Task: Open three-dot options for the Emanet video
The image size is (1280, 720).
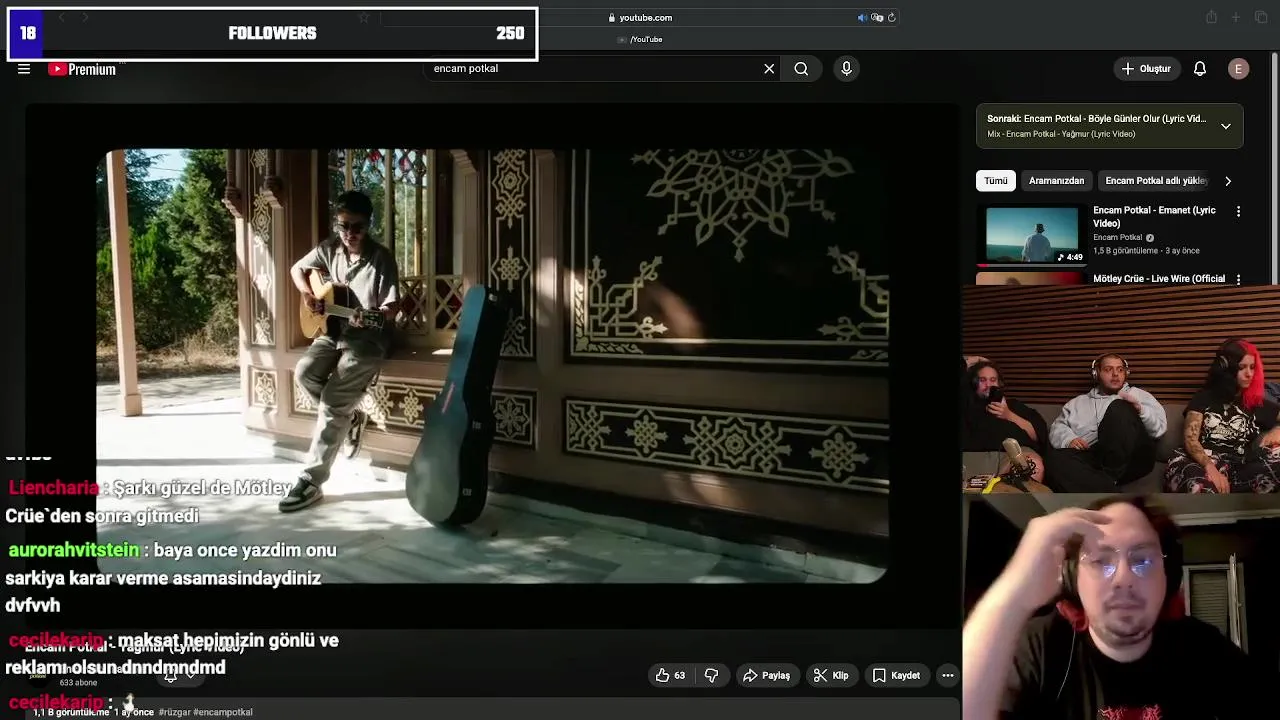Action: point(1239,212)
